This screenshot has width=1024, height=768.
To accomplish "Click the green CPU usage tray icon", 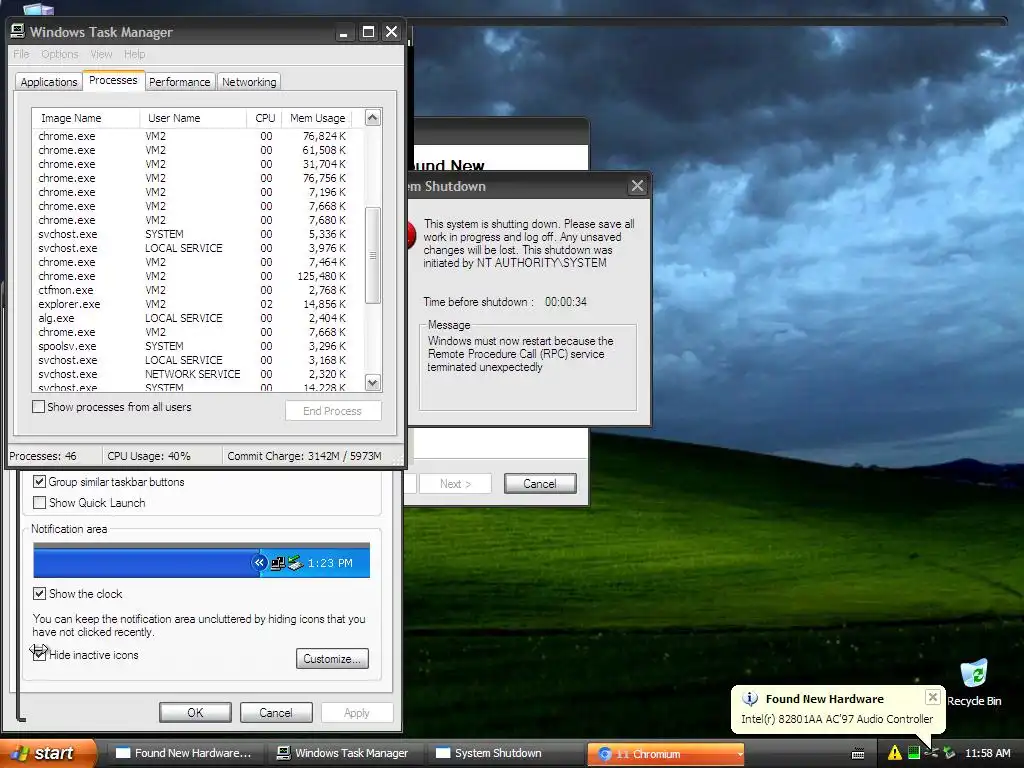I will pos(914,753).
